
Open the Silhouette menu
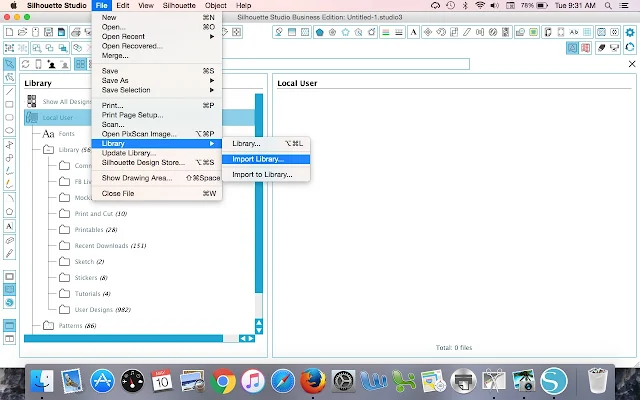[x=179, y=5]
